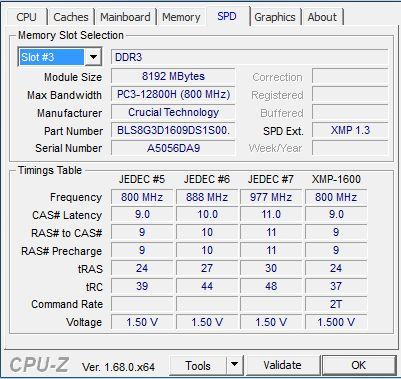401x379 pixels.
Task: Click the 977 MHz frequency cell
Action: point(271,197)
